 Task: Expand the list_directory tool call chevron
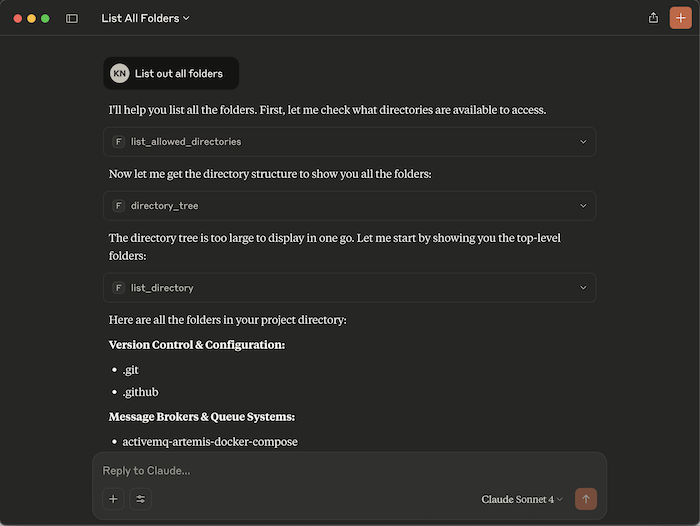pos(583,288)
